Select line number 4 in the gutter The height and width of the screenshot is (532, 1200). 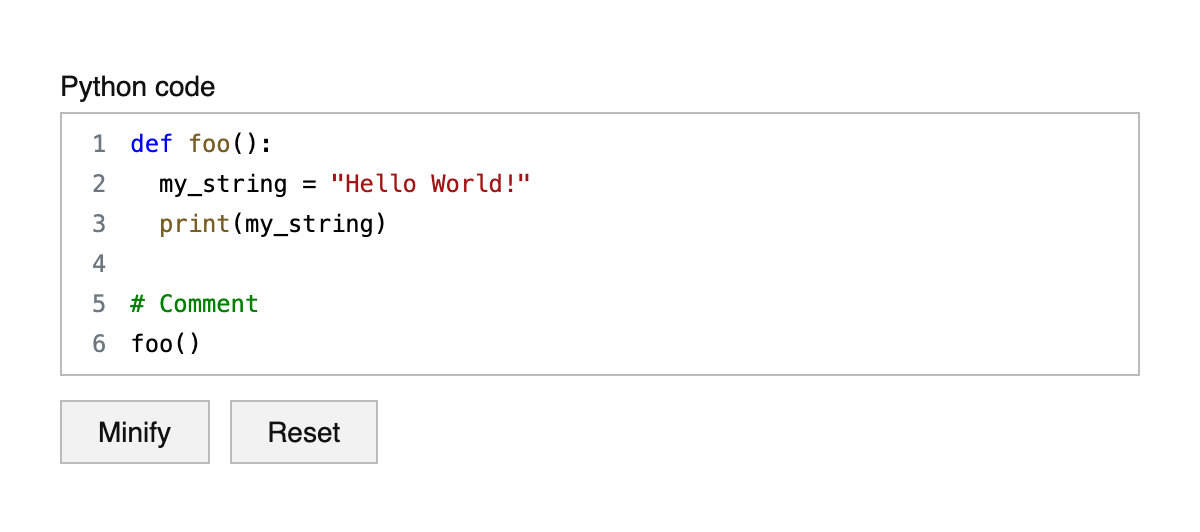98,264
